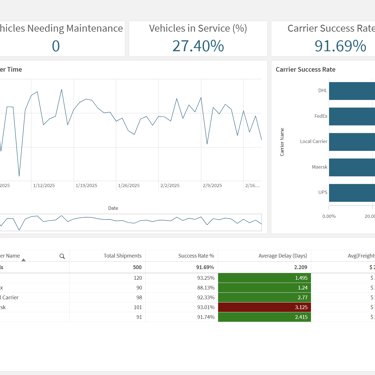Select the Carrier Success Rate 91.69% KPI
This screenshot has height=375, width=375.
click(323, 39)
